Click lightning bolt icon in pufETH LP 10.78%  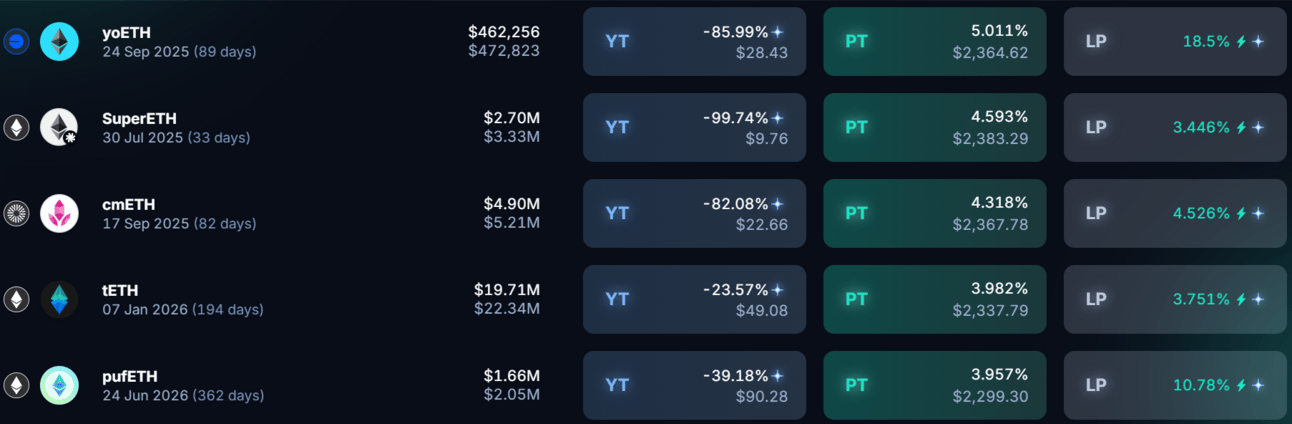pos(1241,385)
